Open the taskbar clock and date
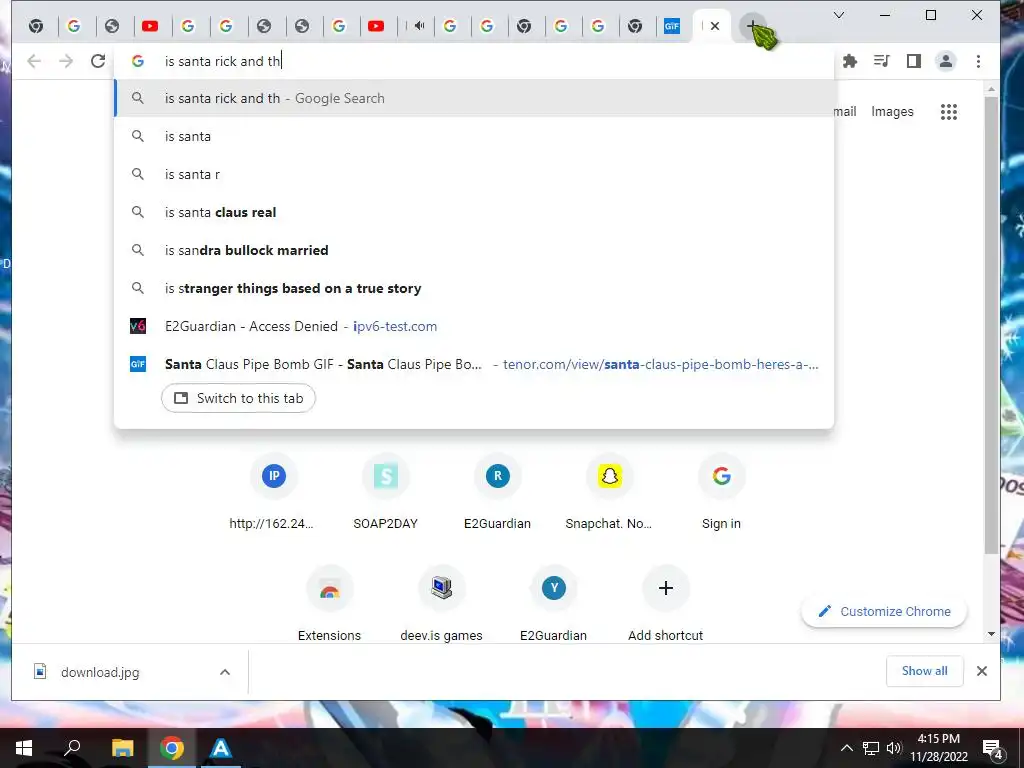Image resolution: width=1024 pixels, height=768 pixels. (939, 748)
